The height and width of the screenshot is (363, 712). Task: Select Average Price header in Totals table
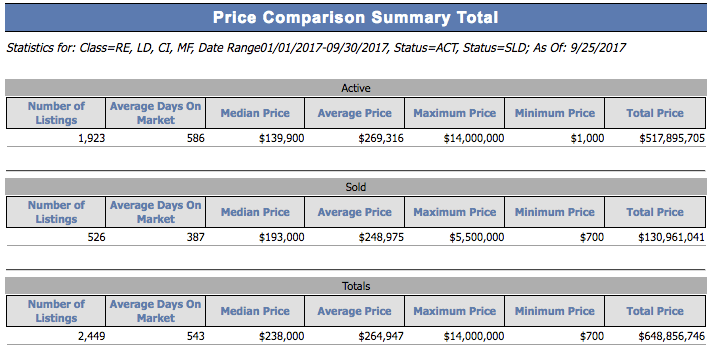point(355,311)
